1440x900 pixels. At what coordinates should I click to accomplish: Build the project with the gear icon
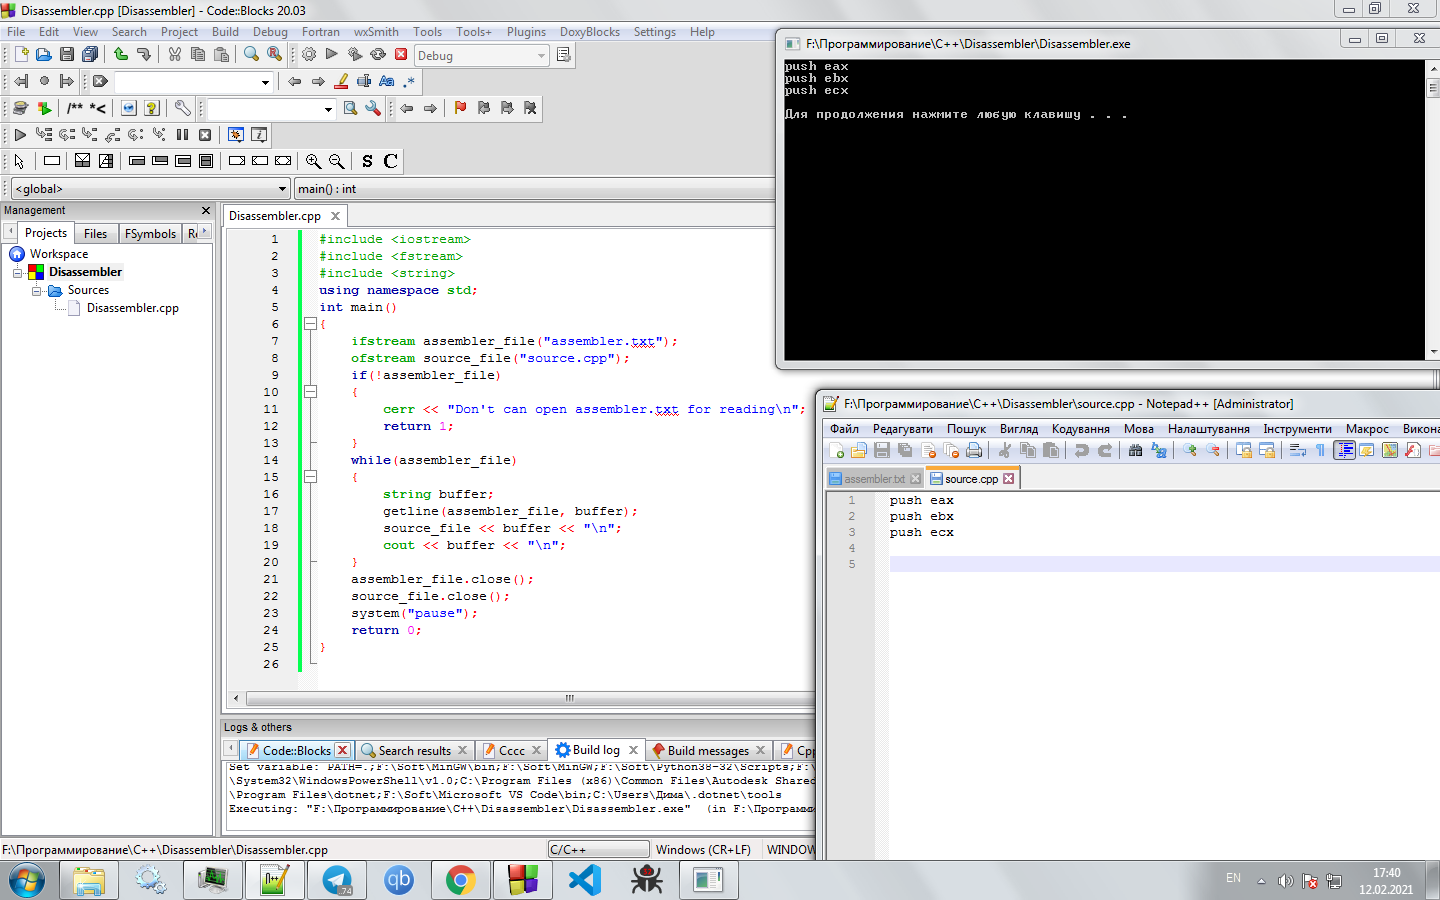pyautogui.click(x=309, y=55)
